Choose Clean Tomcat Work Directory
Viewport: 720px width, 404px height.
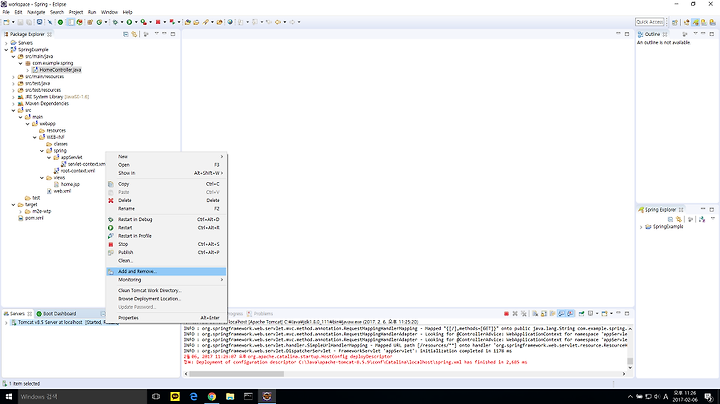pos(166,290)
